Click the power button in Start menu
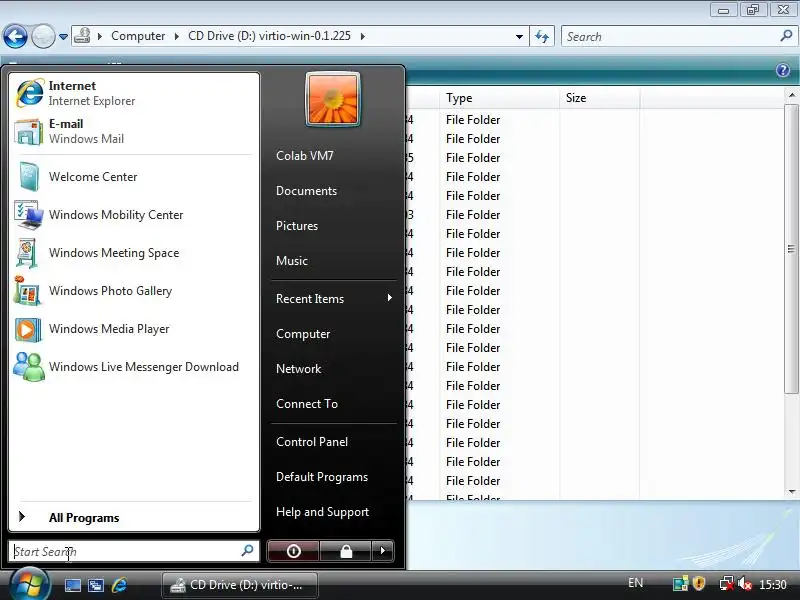800x600 pixels. point(293,551)
